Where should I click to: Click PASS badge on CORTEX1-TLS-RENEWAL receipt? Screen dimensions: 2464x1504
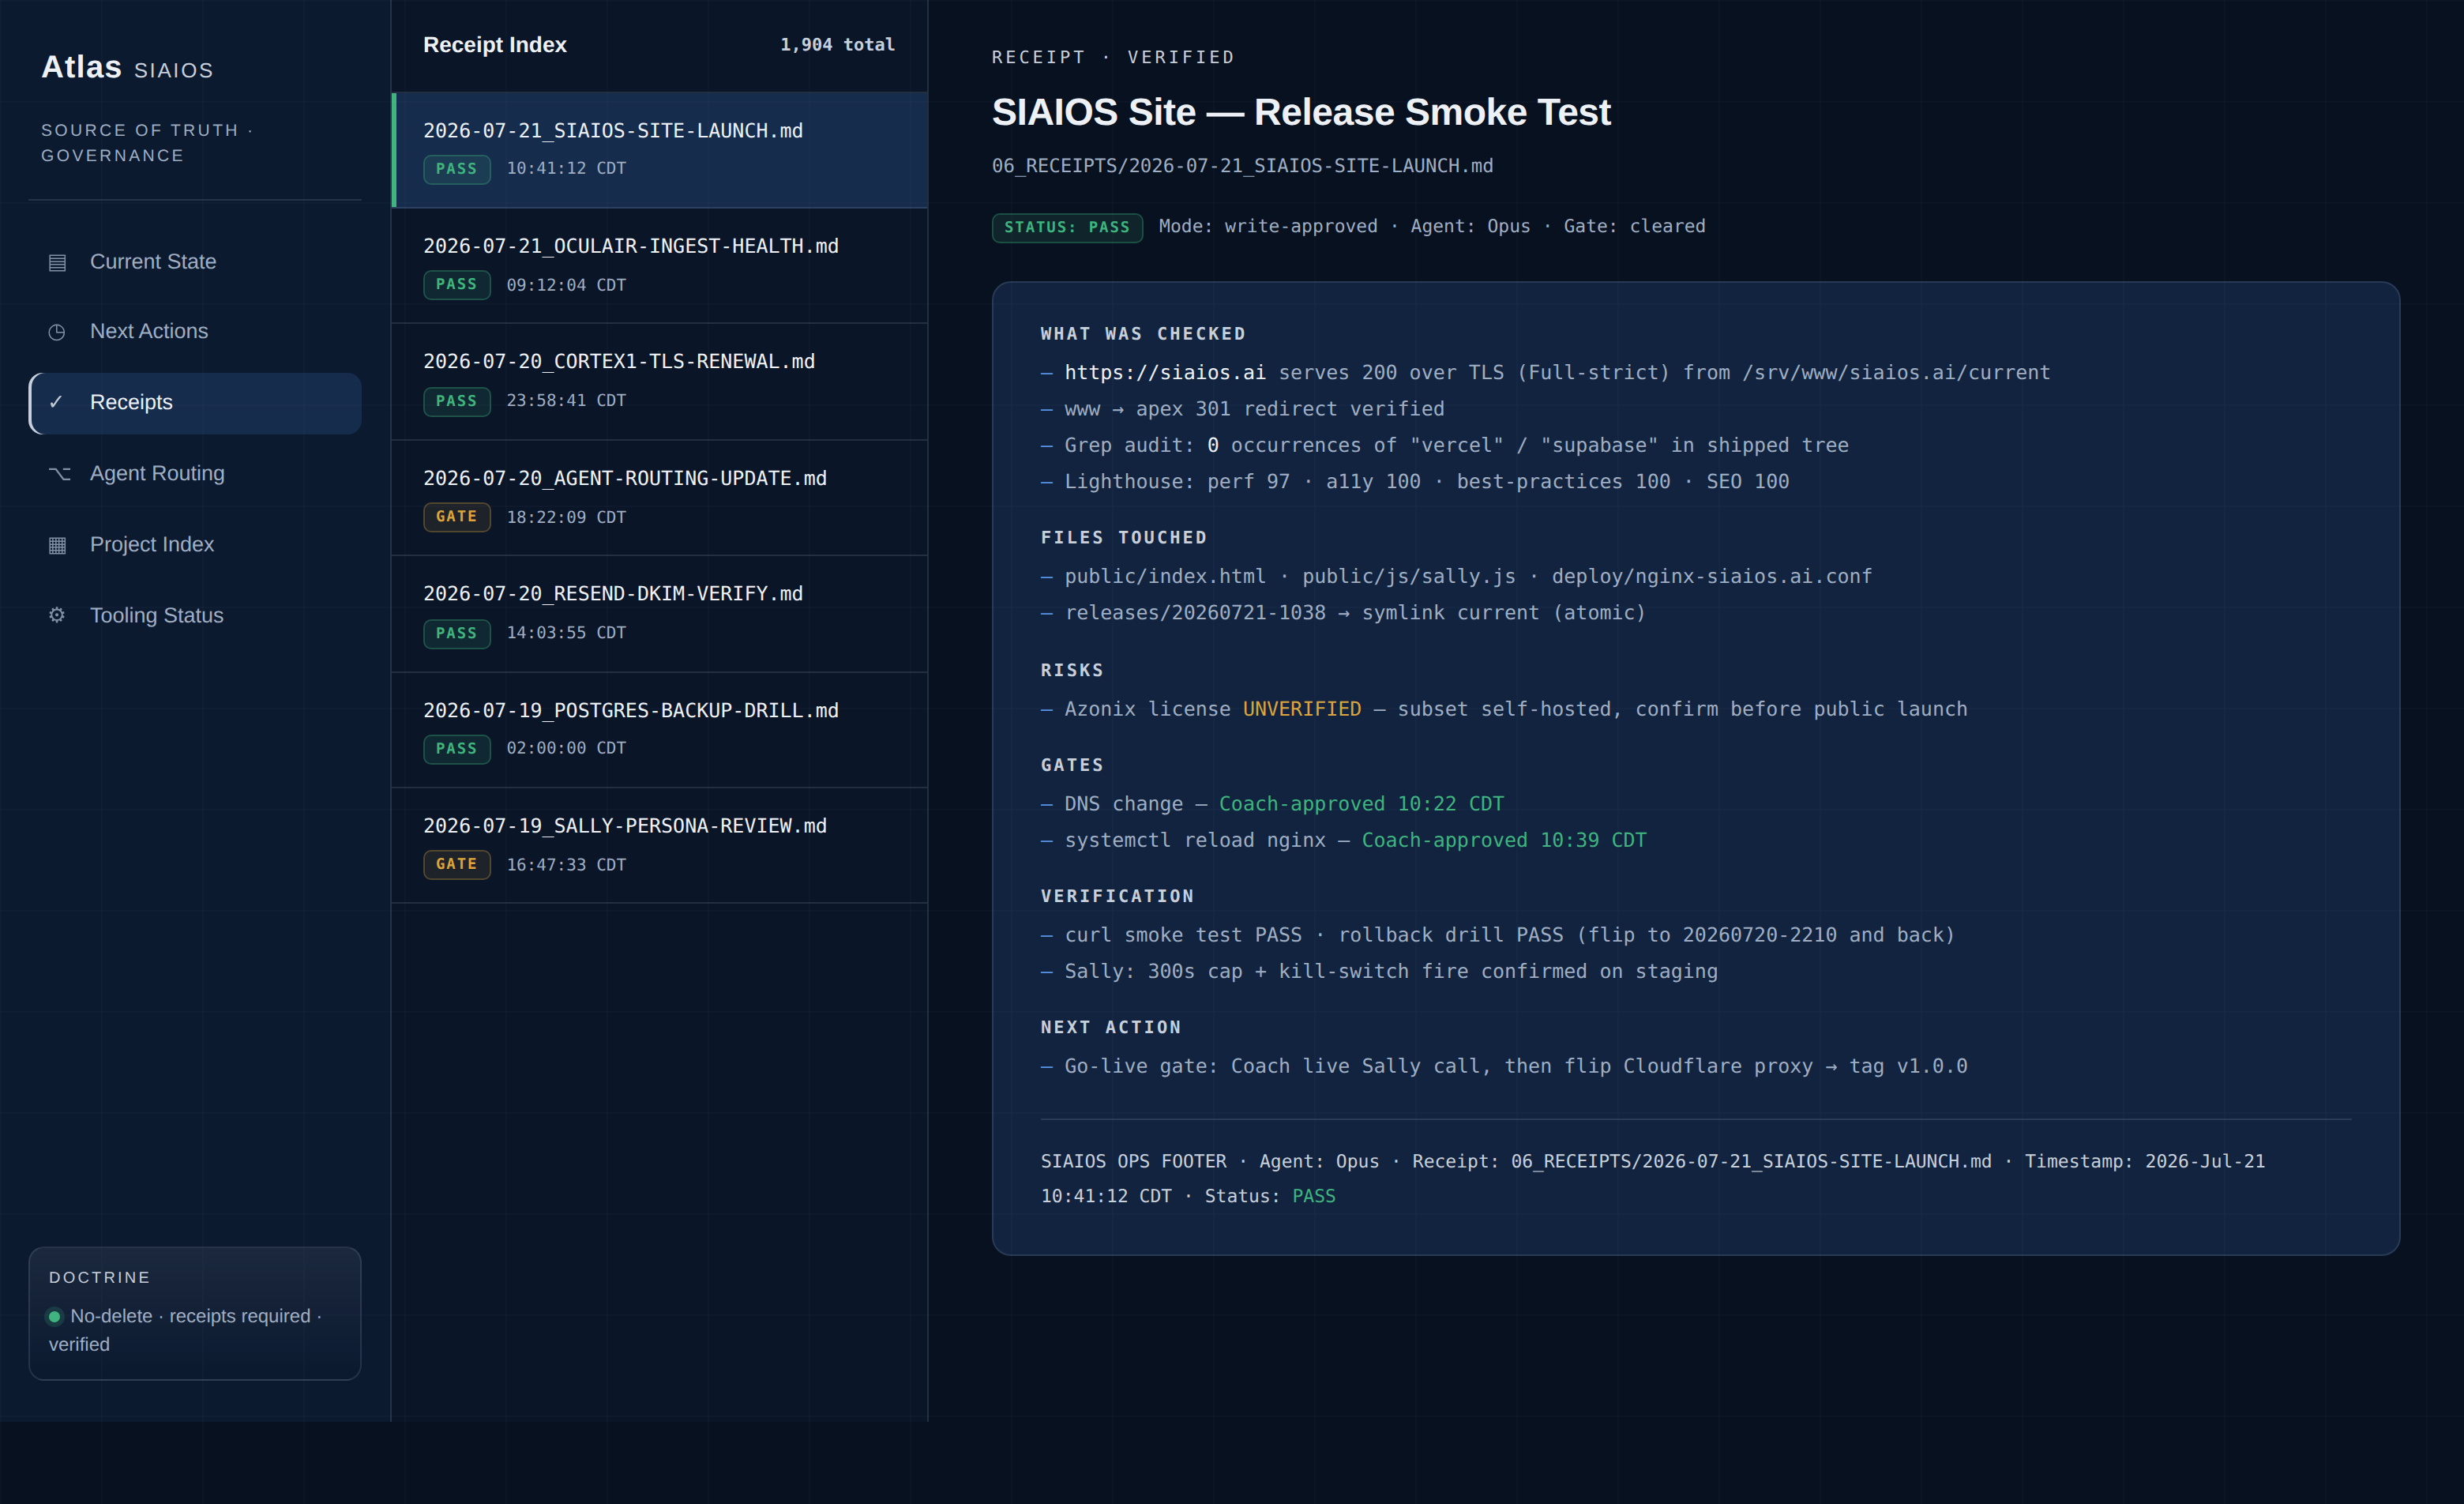tap(456, 401)
